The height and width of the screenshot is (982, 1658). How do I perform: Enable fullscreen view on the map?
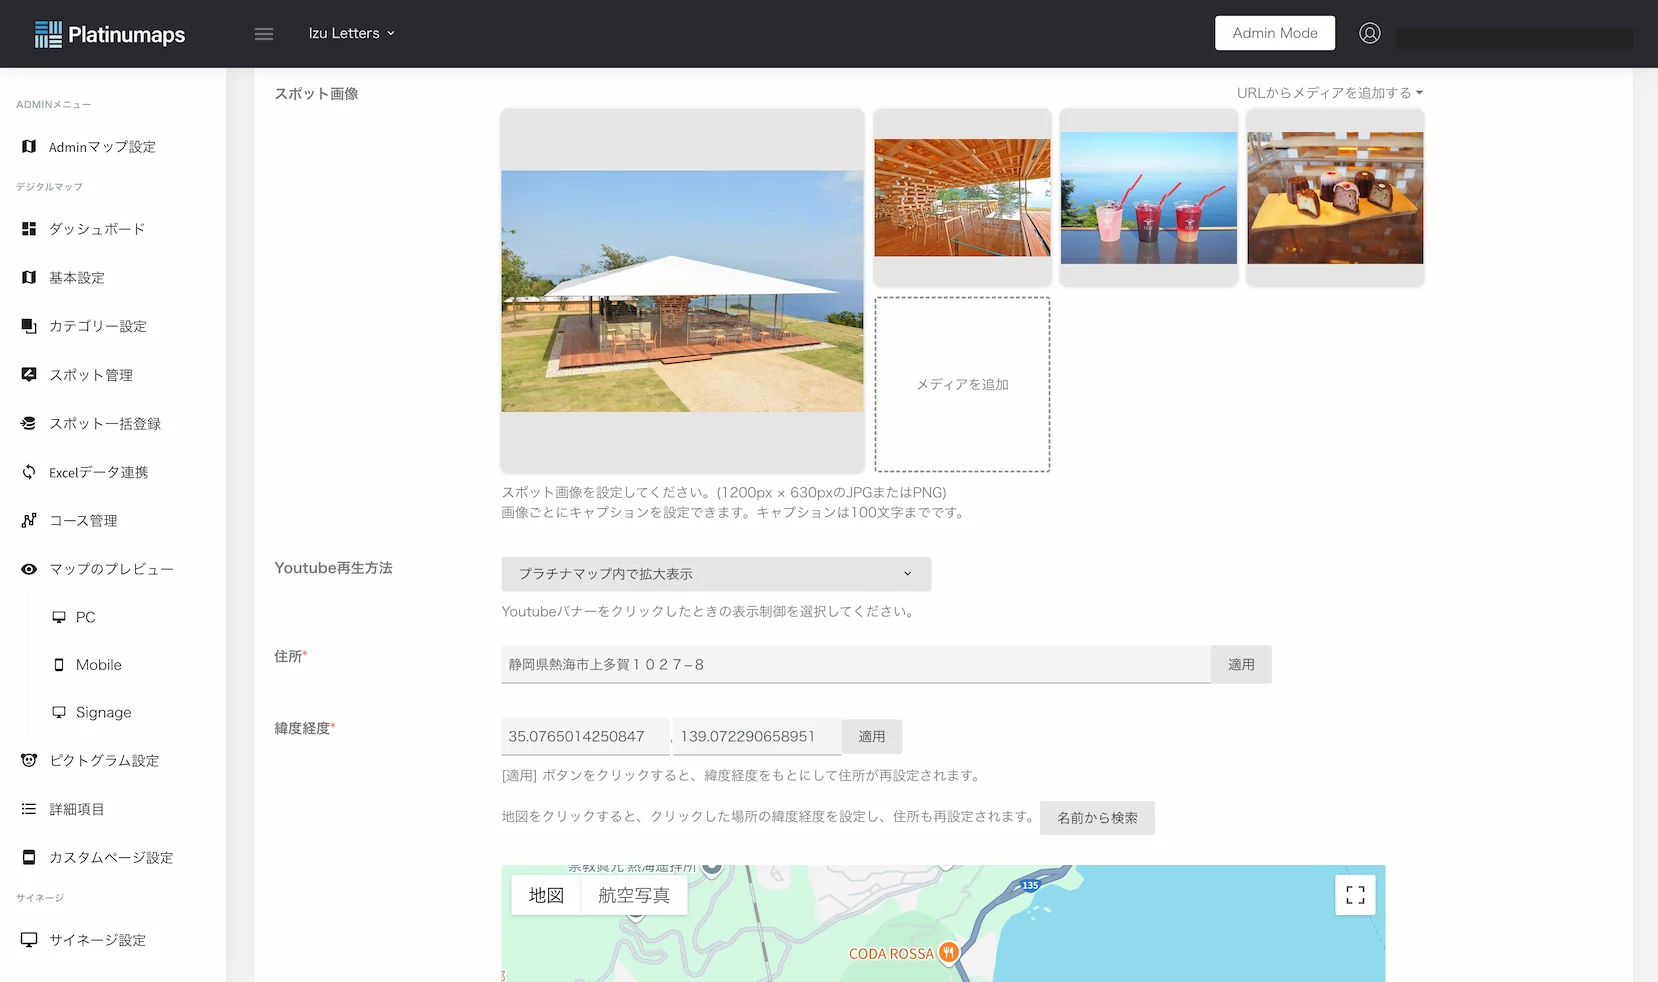tap(1355, 894)
